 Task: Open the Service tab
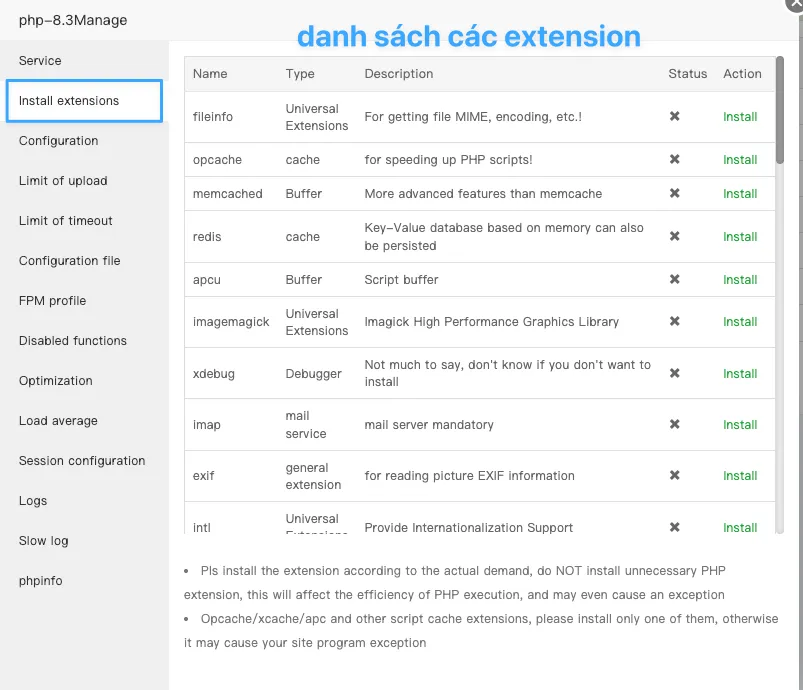(40, 61)
